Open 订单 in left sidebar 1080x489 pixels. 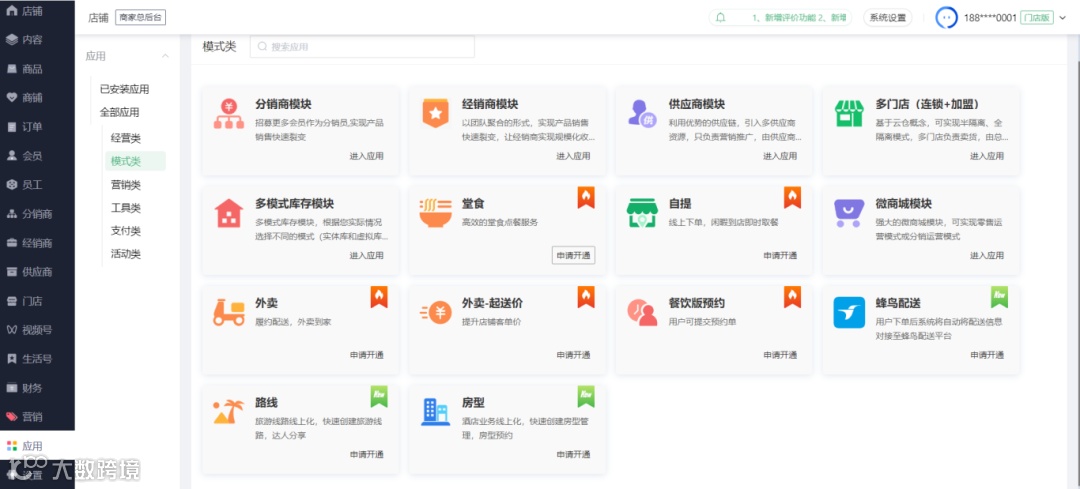(24, 127)
